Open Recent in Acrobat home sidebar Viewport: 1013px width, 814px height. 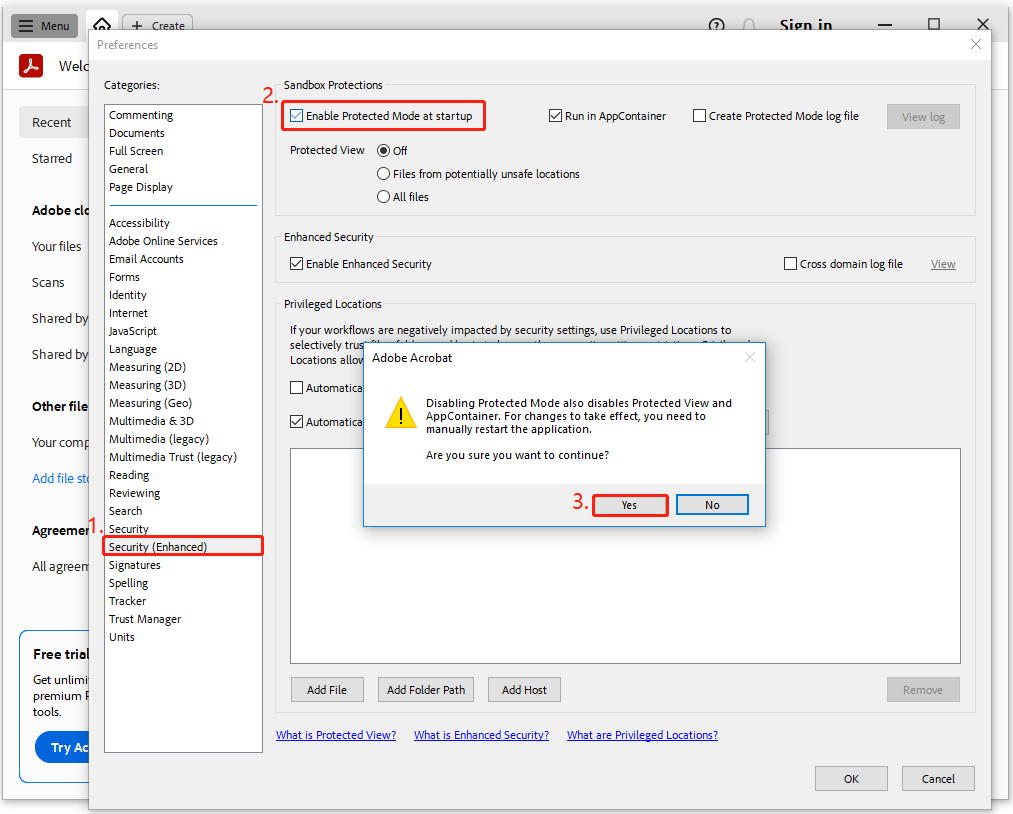point(52,123)
